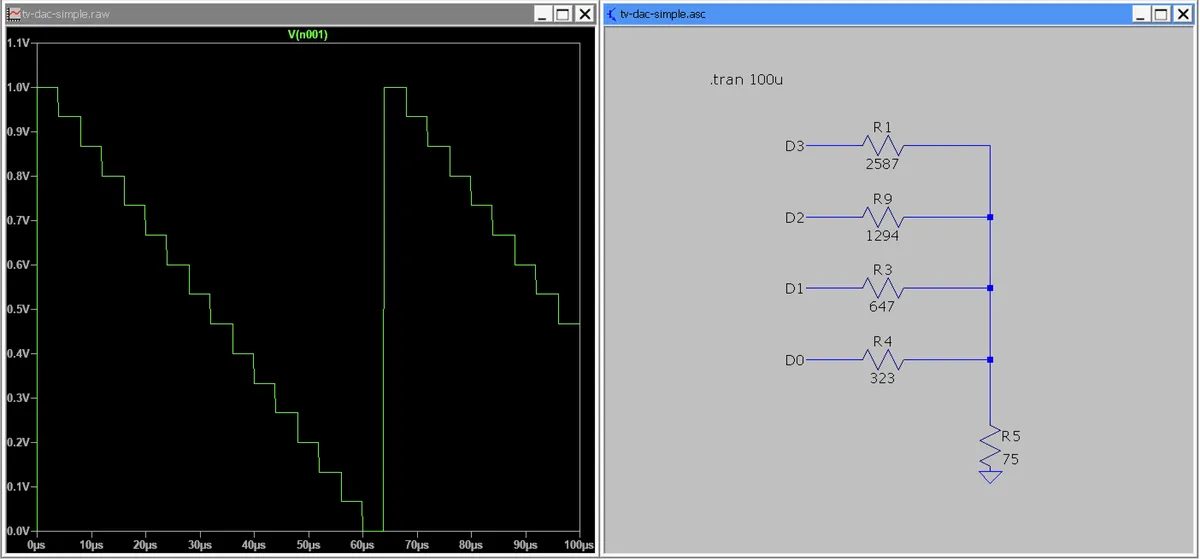Click the R9 reference label

[882, 199]
